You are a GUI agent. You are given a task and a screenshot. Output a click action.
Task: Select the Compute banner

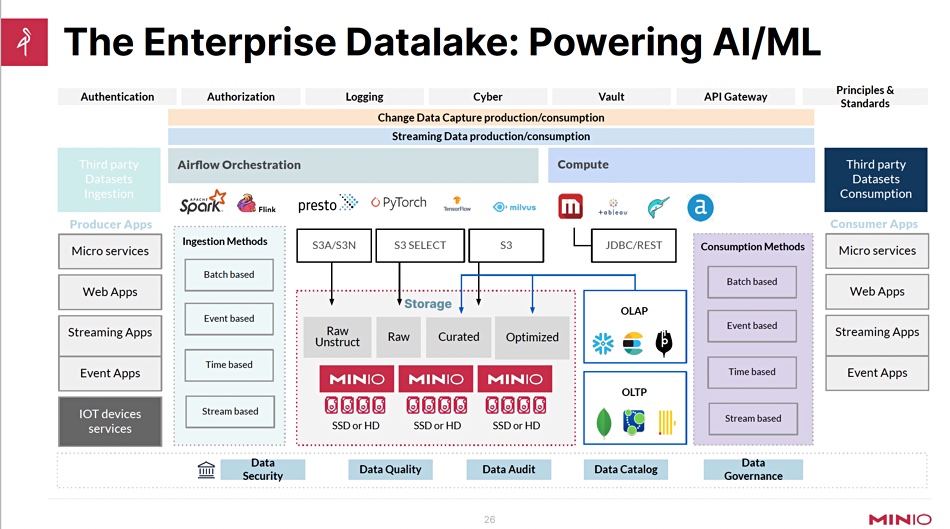tap(682, 165)
